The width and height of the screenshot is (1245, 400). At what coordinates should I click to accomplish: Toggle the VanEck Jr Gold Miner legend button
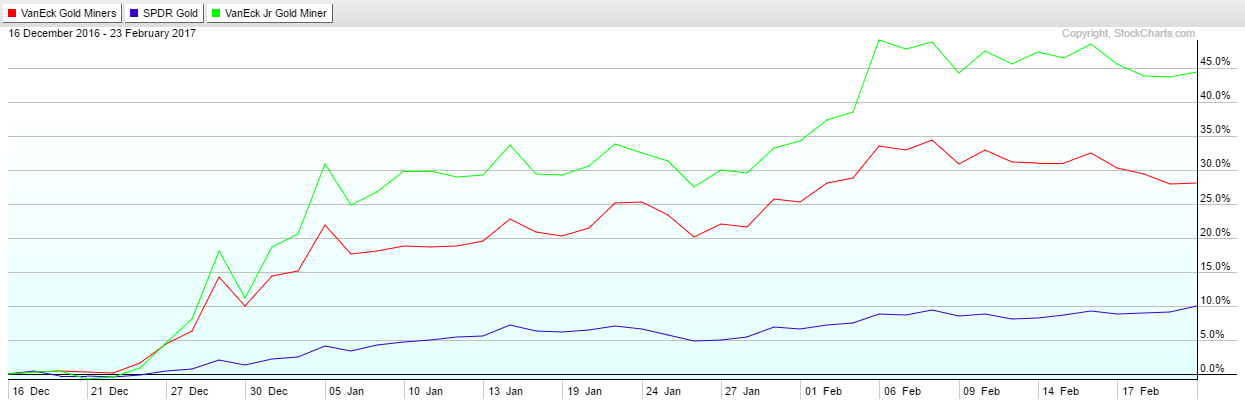click(x=270, y=14)
